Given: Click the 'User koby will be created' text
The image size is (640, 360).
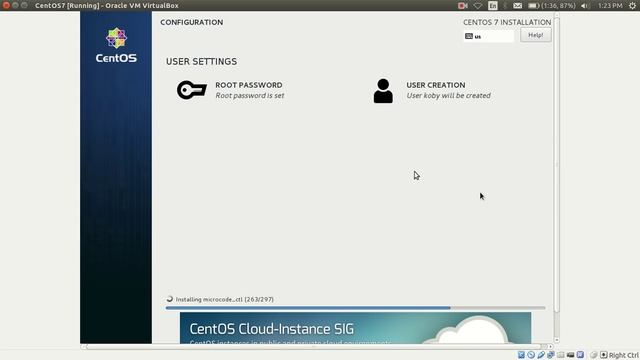Looking at the screenshot, I should click(448, 96).
